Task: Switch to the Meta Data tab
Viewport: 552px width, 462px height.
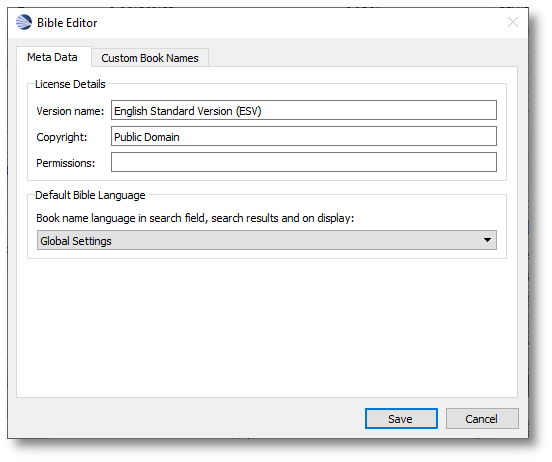Action: pos(54,57)
